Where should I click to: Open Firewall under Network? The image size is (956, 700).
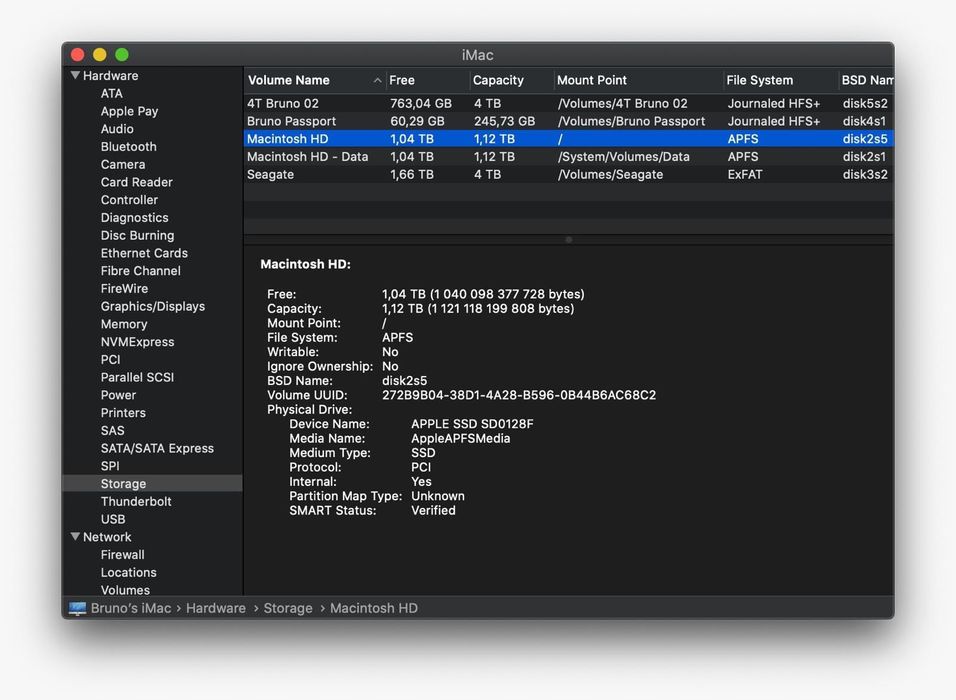(x=123, y=554)
